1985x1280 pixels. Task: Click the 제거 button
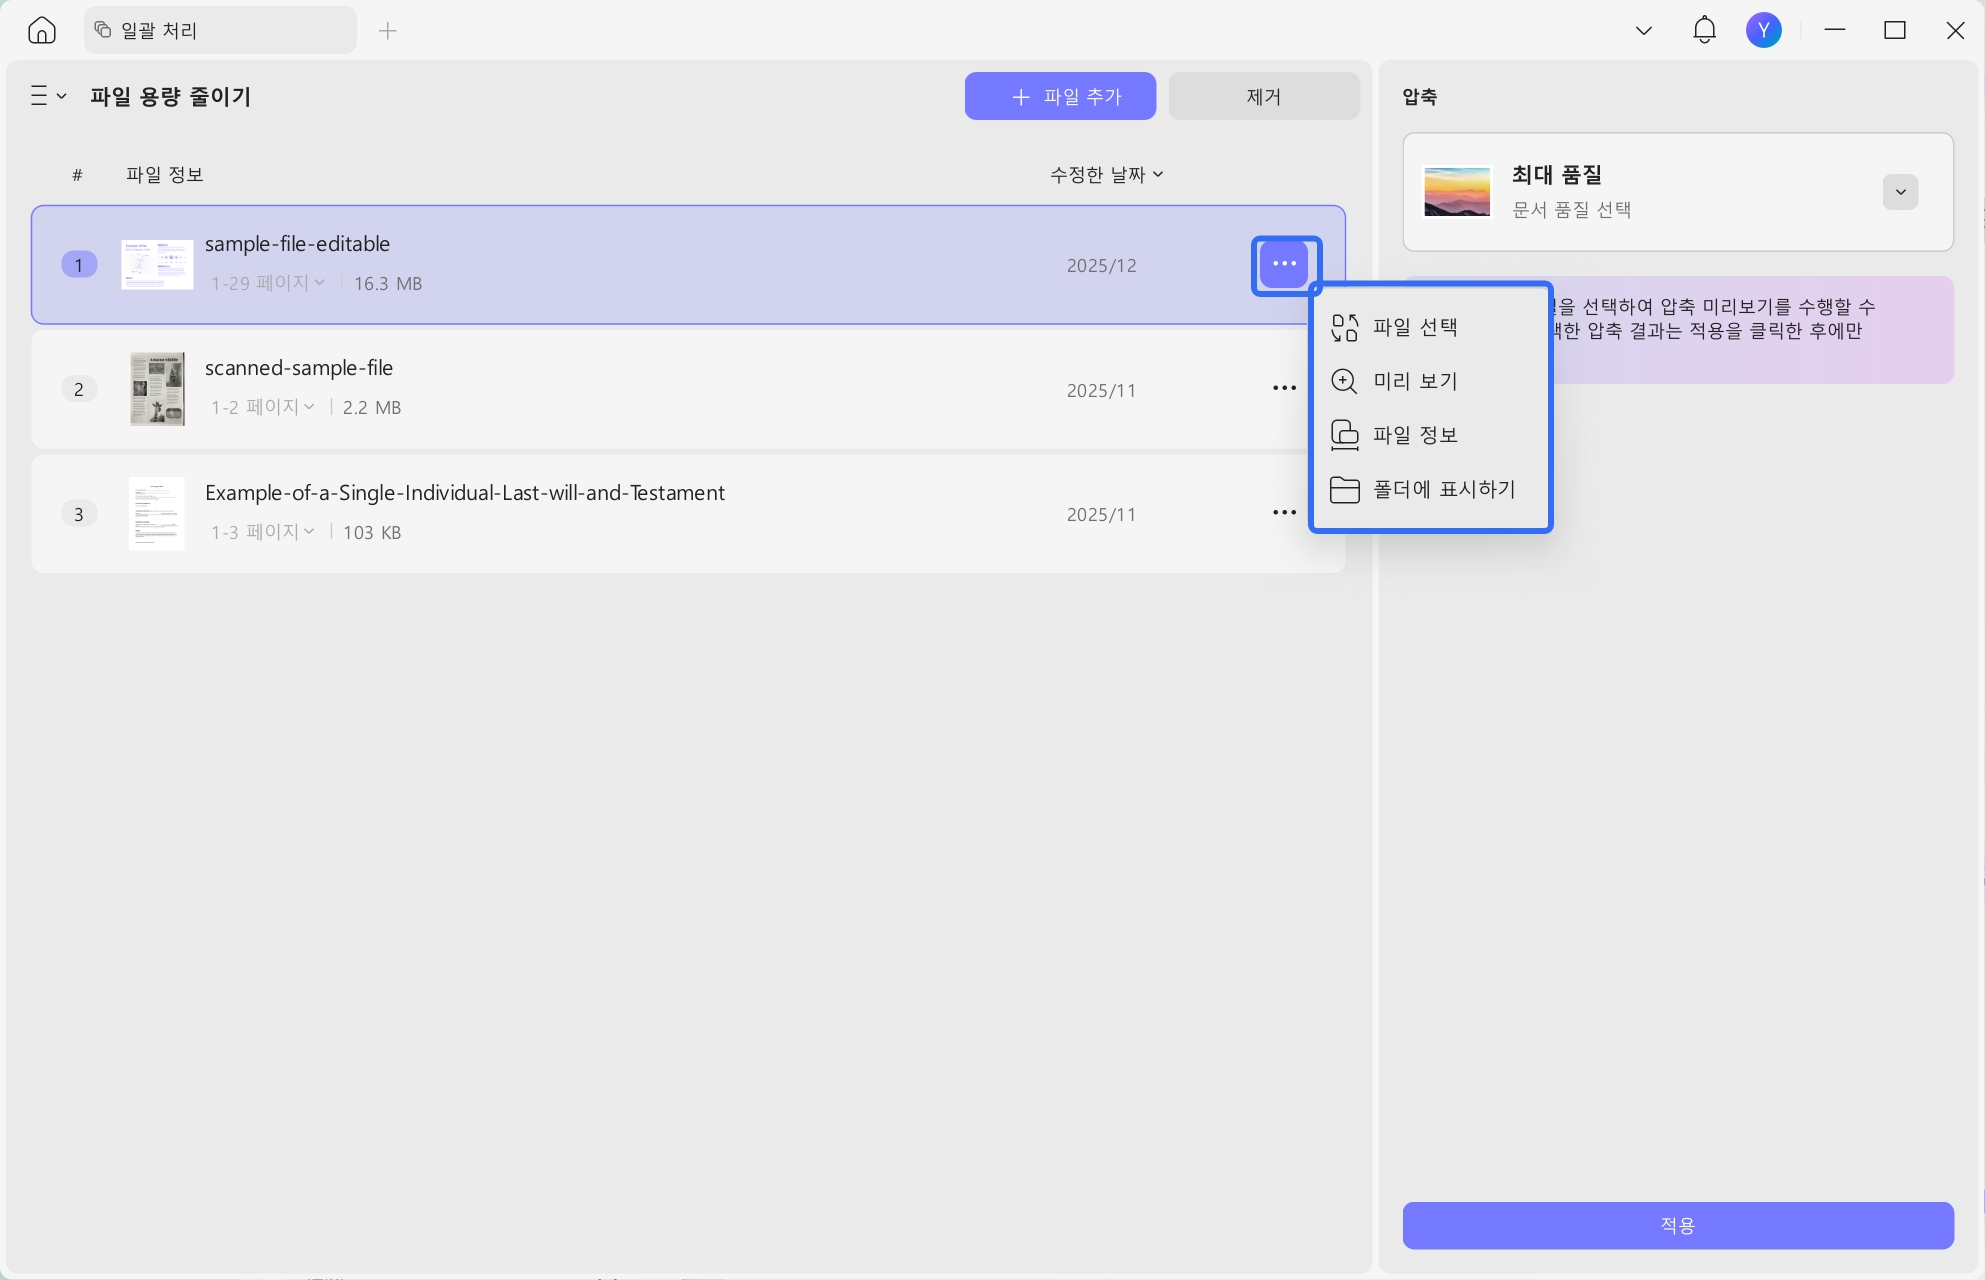click(x=1264, y=96)
